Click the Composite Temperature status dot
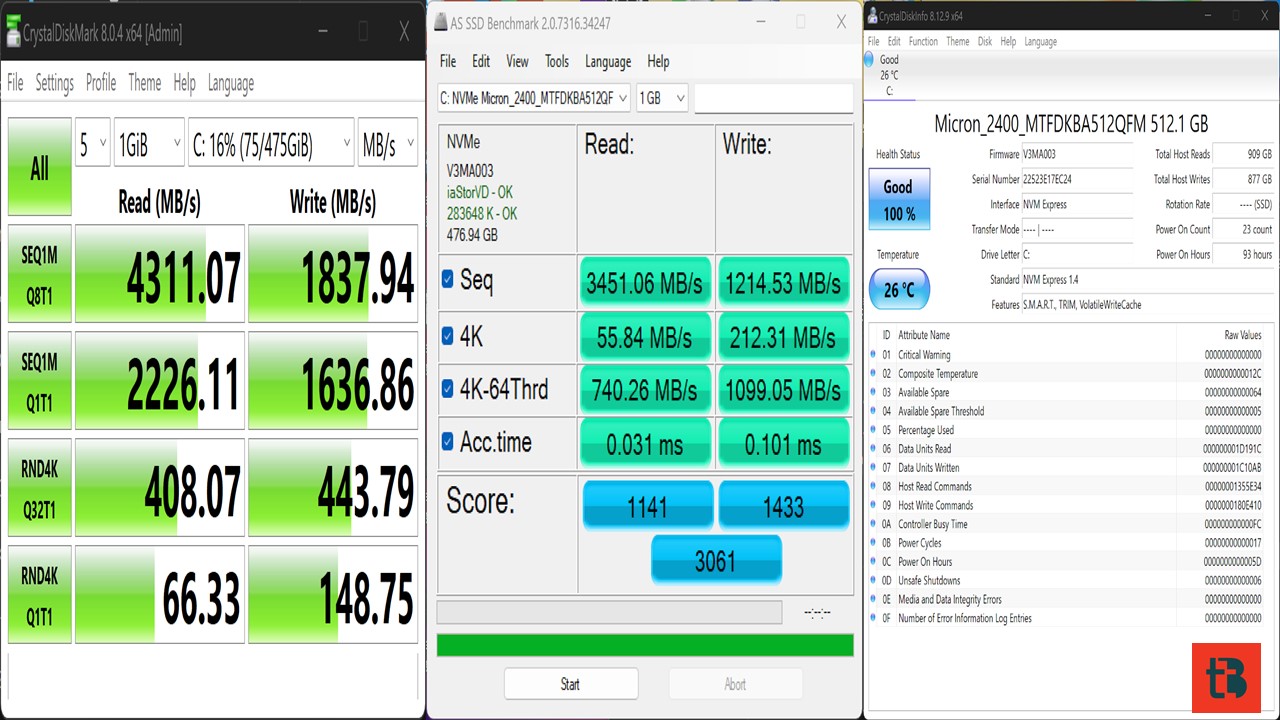Viewport: 1280px width, 720px height. (x=874, y=374)
